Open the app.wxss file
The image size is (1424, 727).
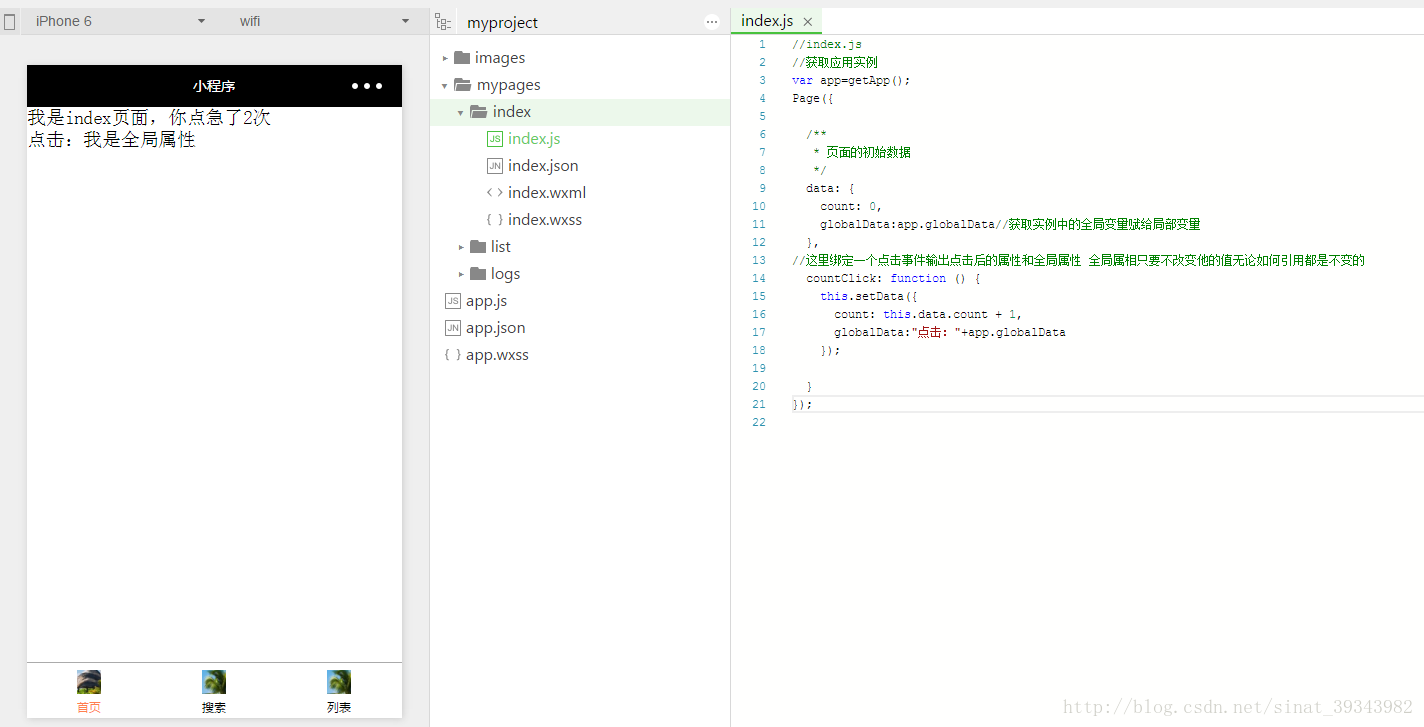pos(497,355)
